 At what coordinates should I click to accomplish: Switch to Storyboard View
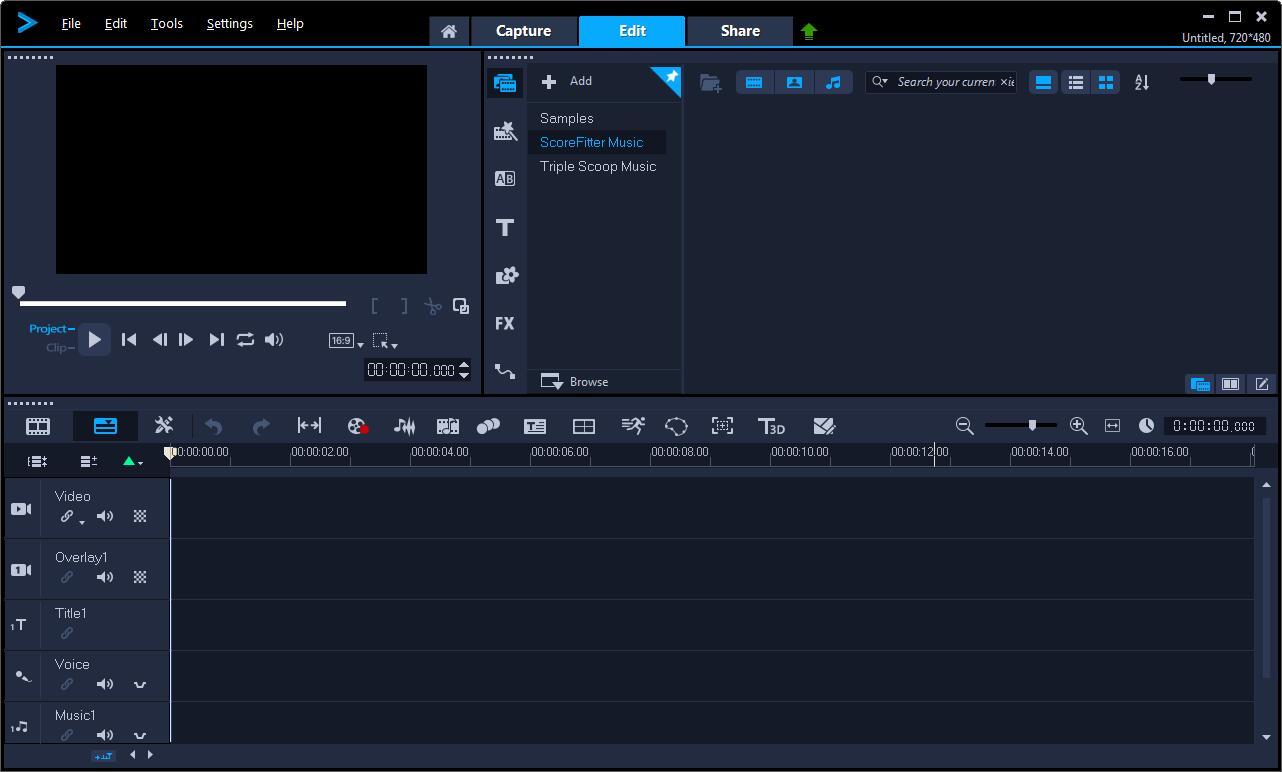(38, 426)
